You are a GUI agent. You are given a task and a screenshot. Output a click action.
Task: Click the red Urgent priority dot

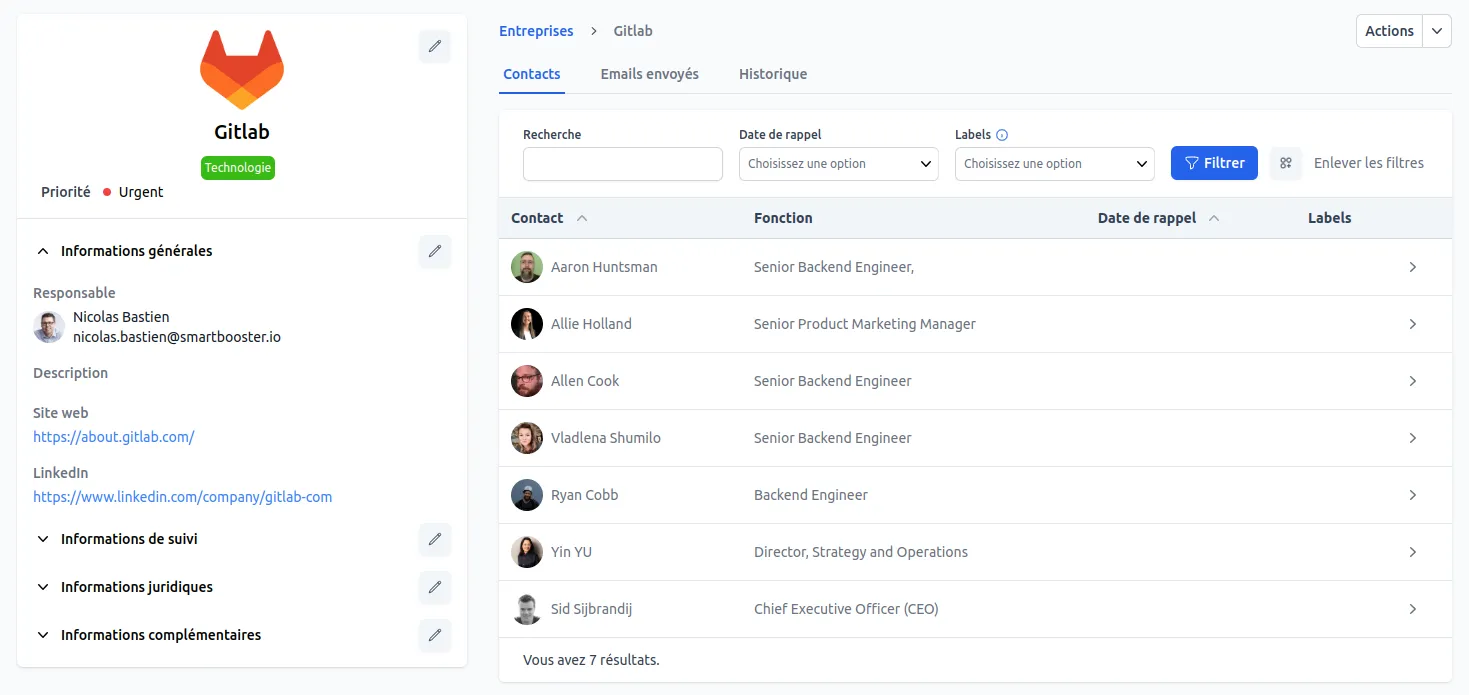coord(108,191)
